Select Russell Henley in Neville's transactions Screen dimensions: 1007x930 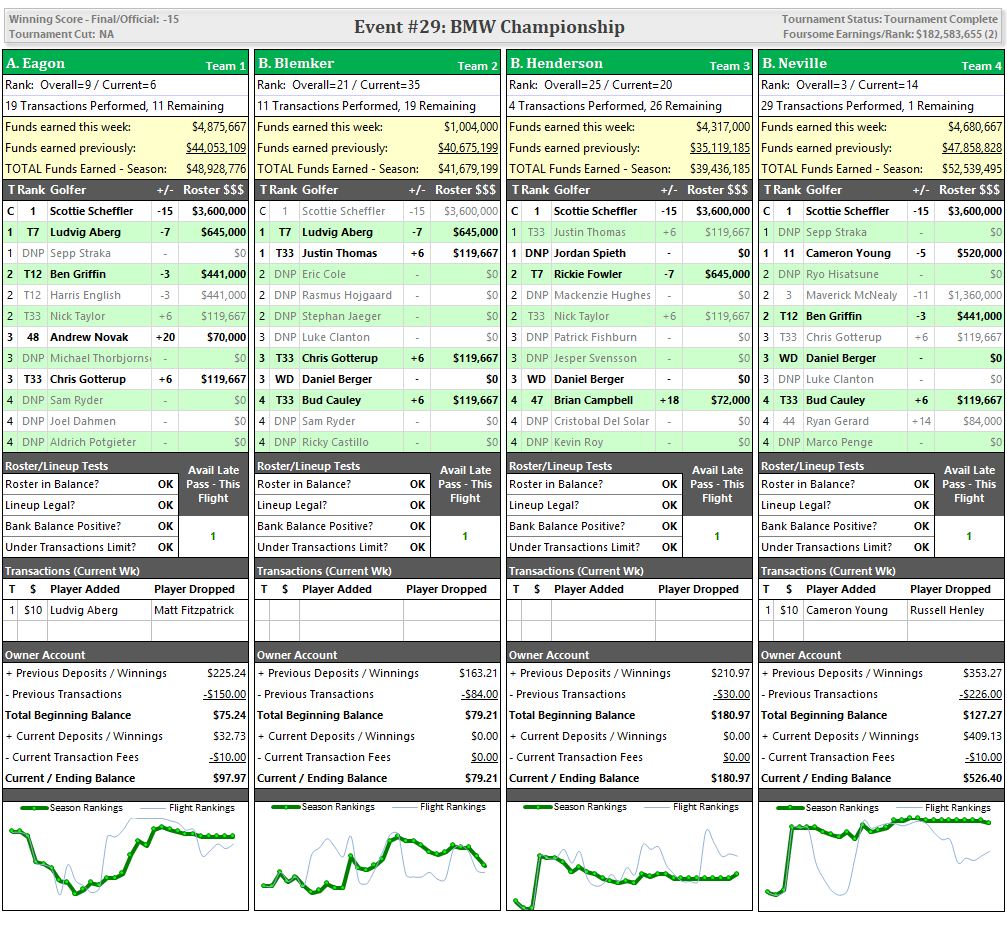click(x=946, y=610)
